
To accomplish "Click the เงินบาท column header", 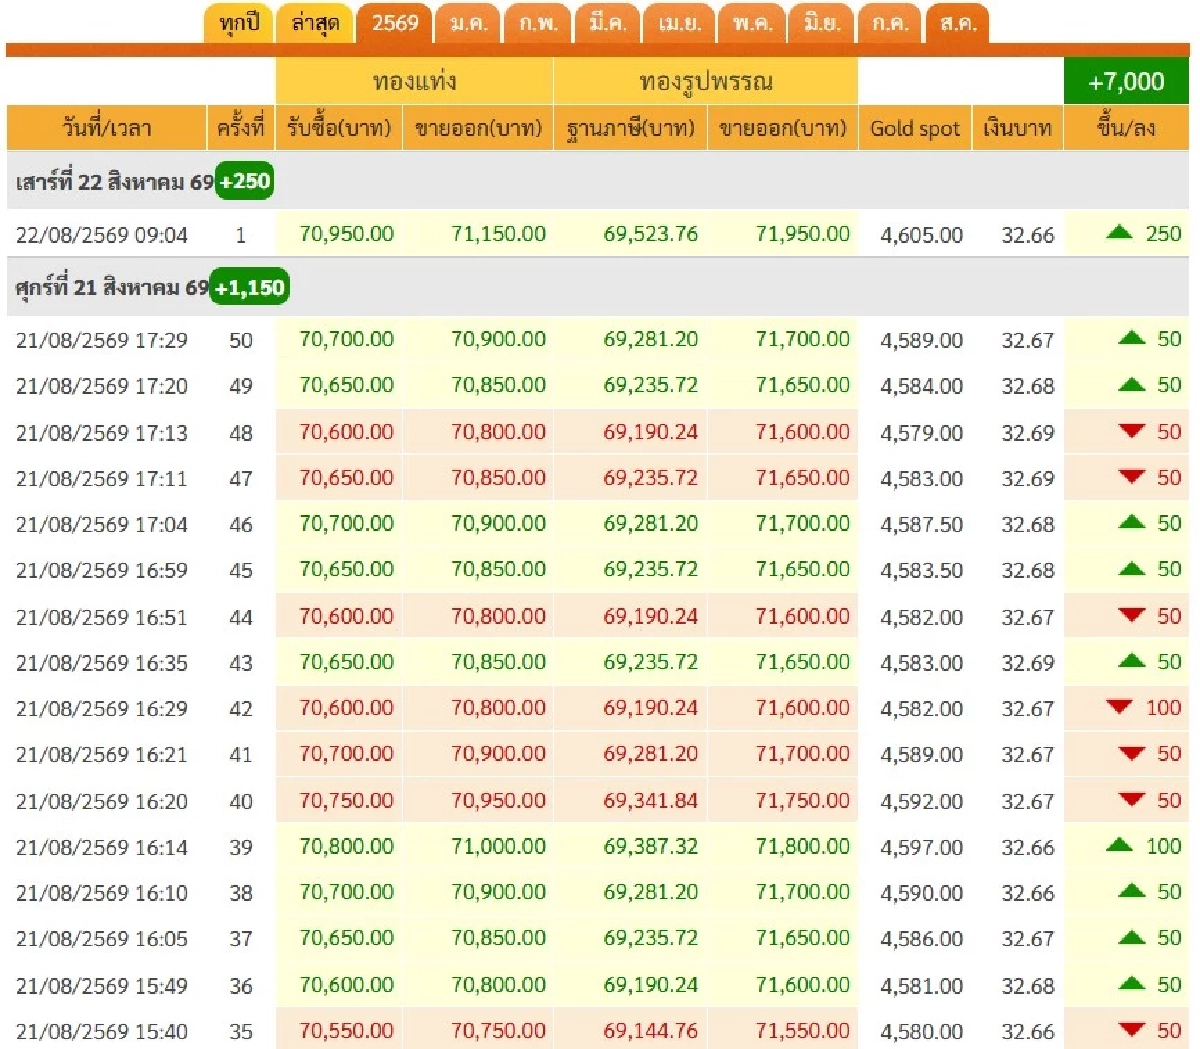I will pos(1017,128).
